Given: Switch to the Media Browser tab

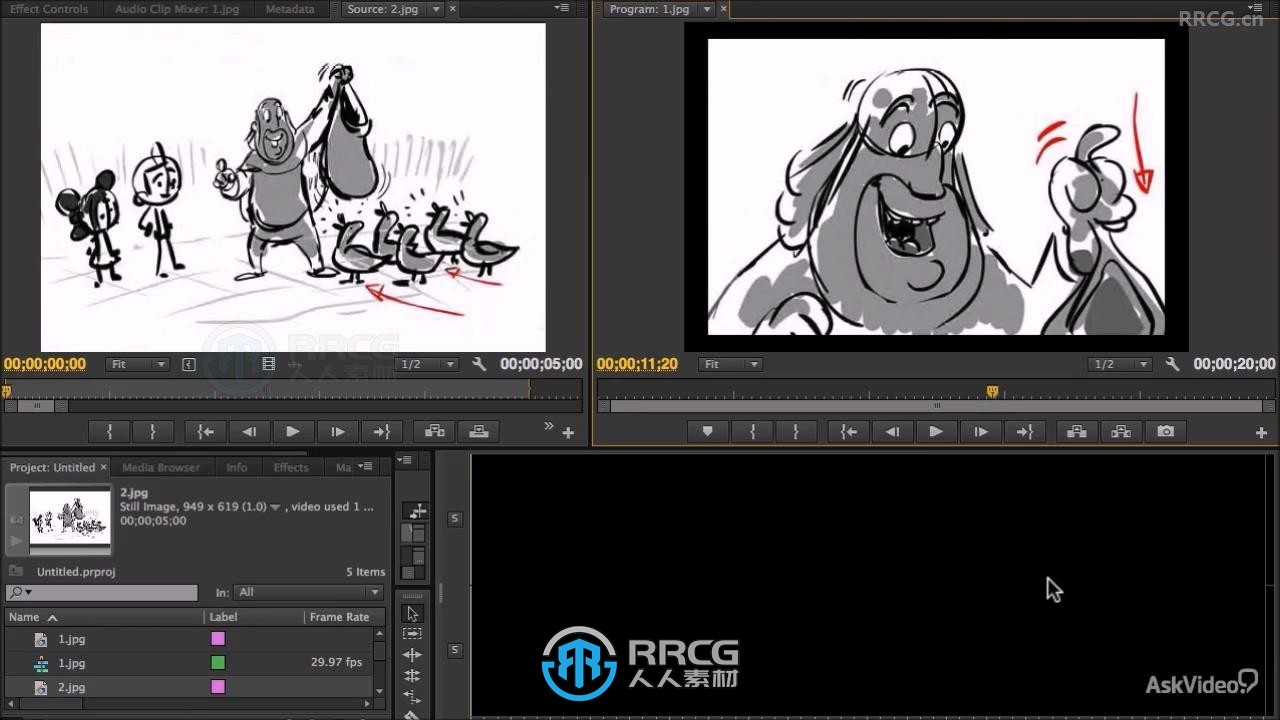Looking at the screenshot, I should tap(161, 467).
